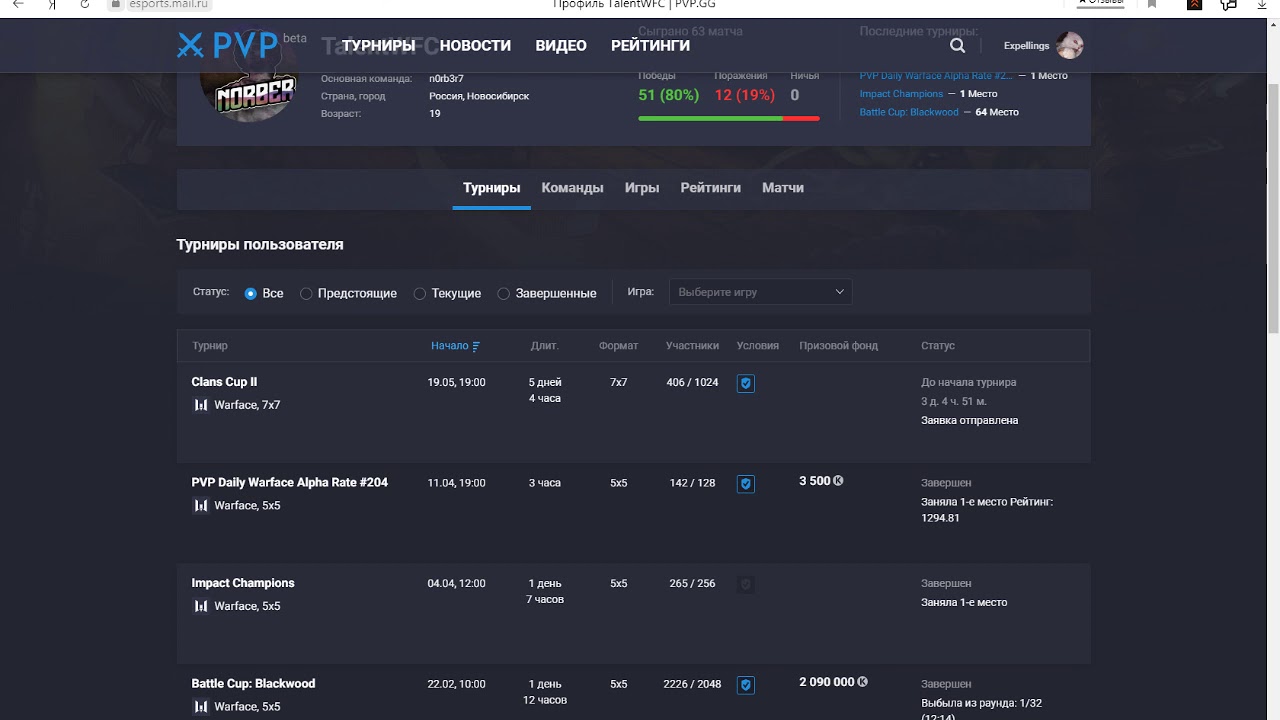Click the dimmed shield icon for Impact Champions
The image size is (1280, 720).
pos(745,584)
